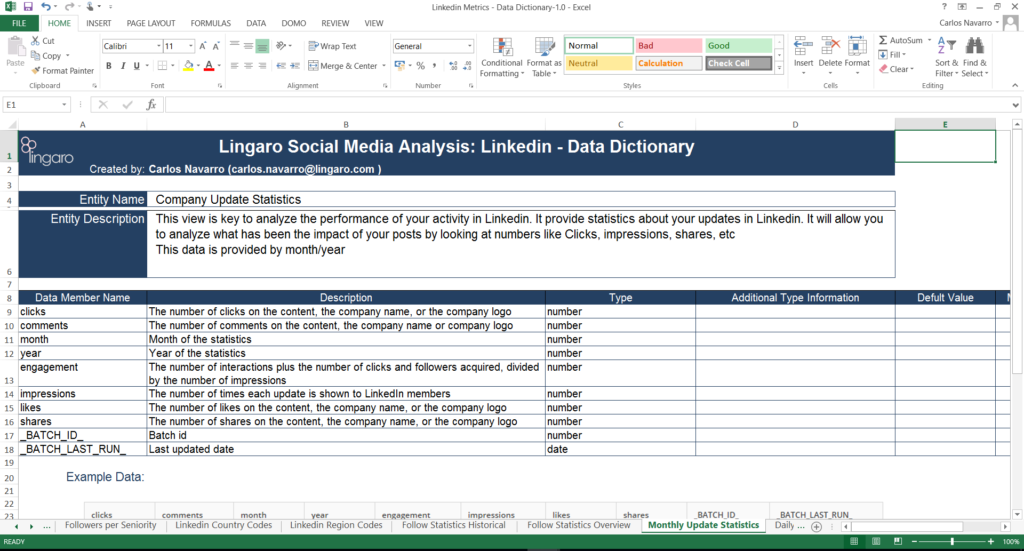1024x551 pixels.
Task: Activate Format Painter
Action: coord(63,71)
